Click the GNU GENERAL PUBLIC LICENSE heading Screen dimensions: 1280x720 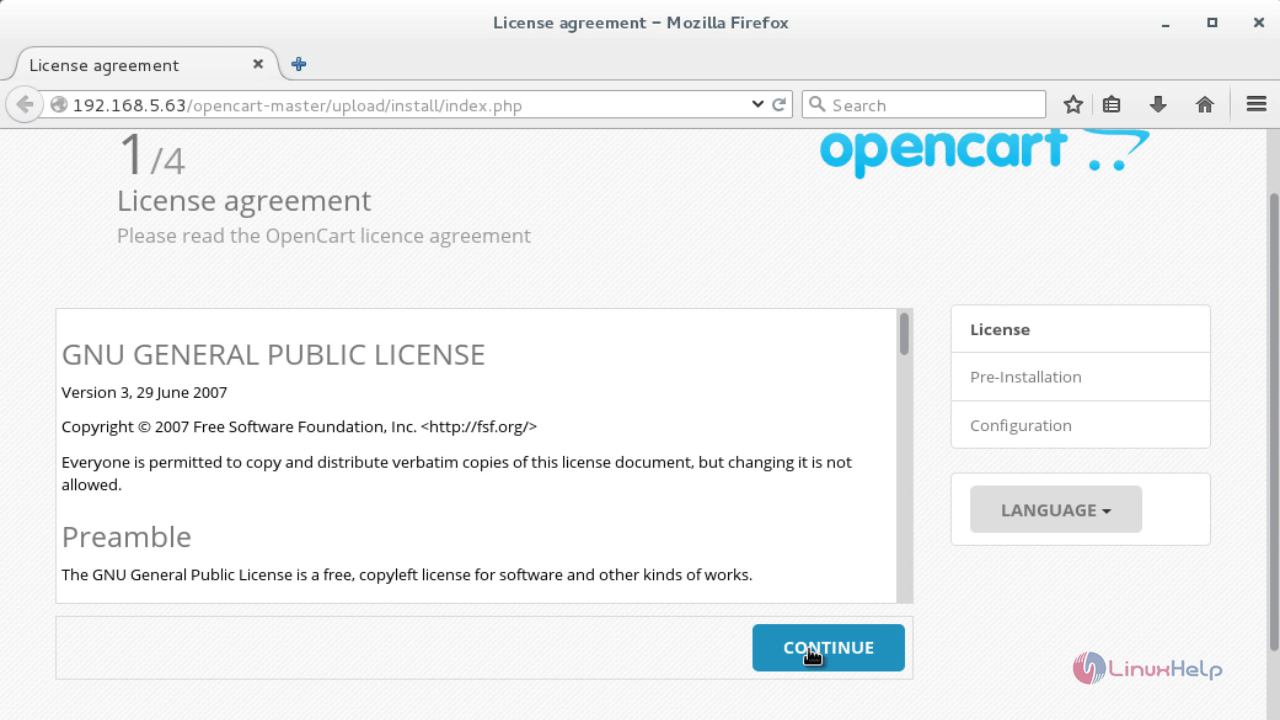[273, 355]
